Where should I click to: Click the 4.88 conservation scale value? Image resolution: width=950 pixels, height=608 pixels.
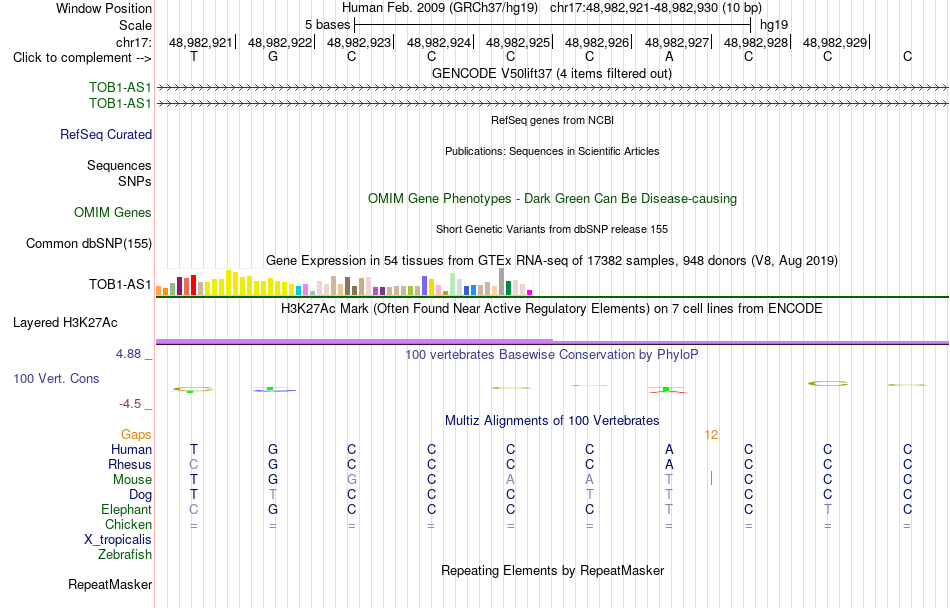point(128,354)
